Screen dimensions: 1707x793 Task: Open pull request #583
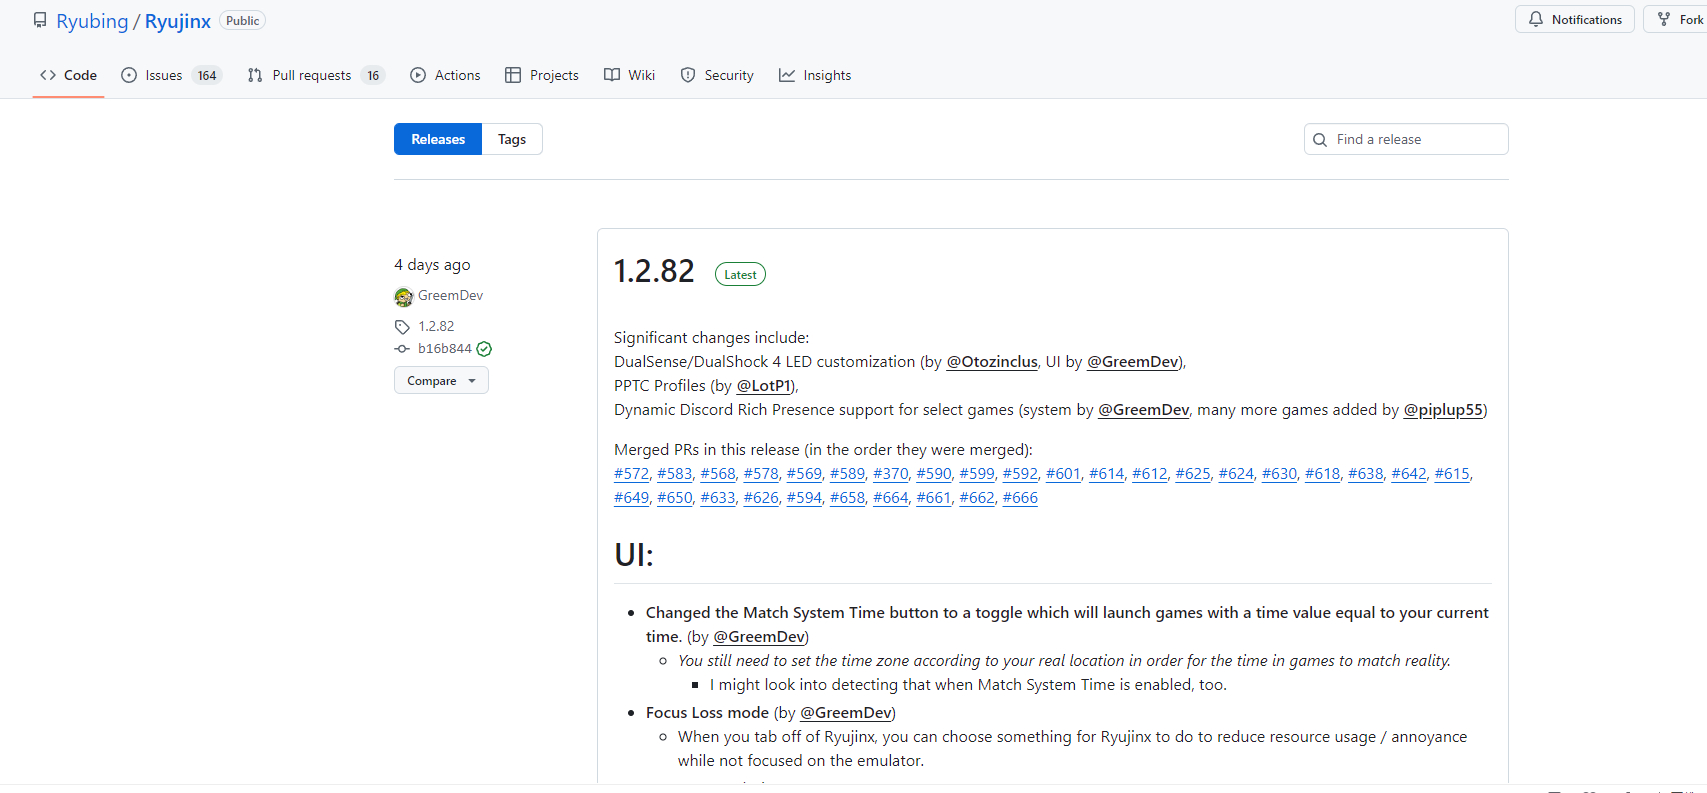(674, 474)
